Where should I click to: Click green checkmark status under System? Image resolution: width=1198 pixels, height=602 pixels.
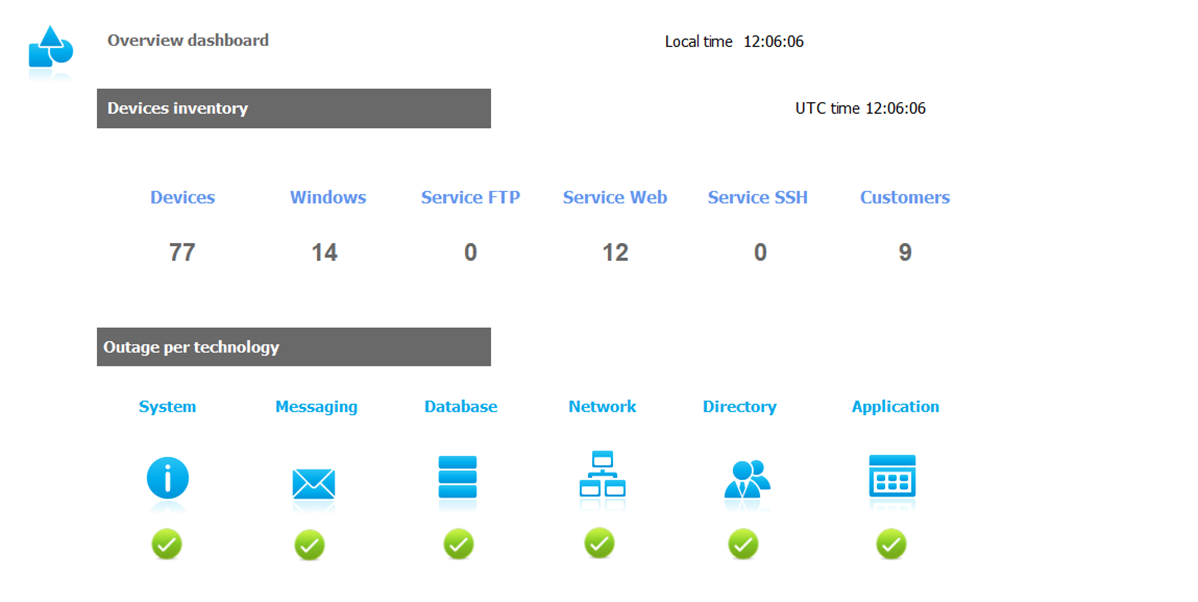[x=167, y=545]
